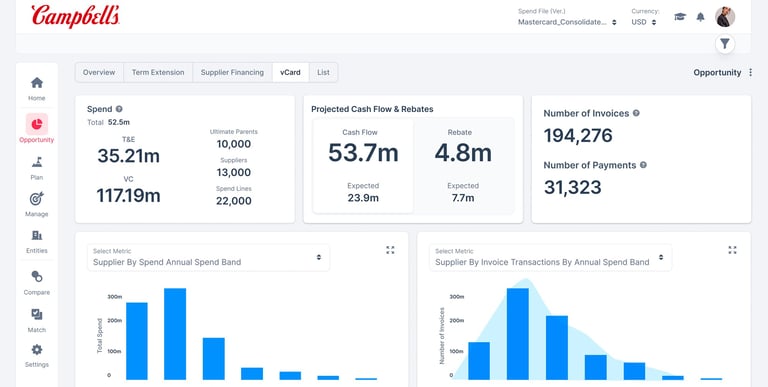Image resolution: width=768 pixels, height=387 pixels.
Task: Click the graduation cap learning icon
Action: (680, 17)
